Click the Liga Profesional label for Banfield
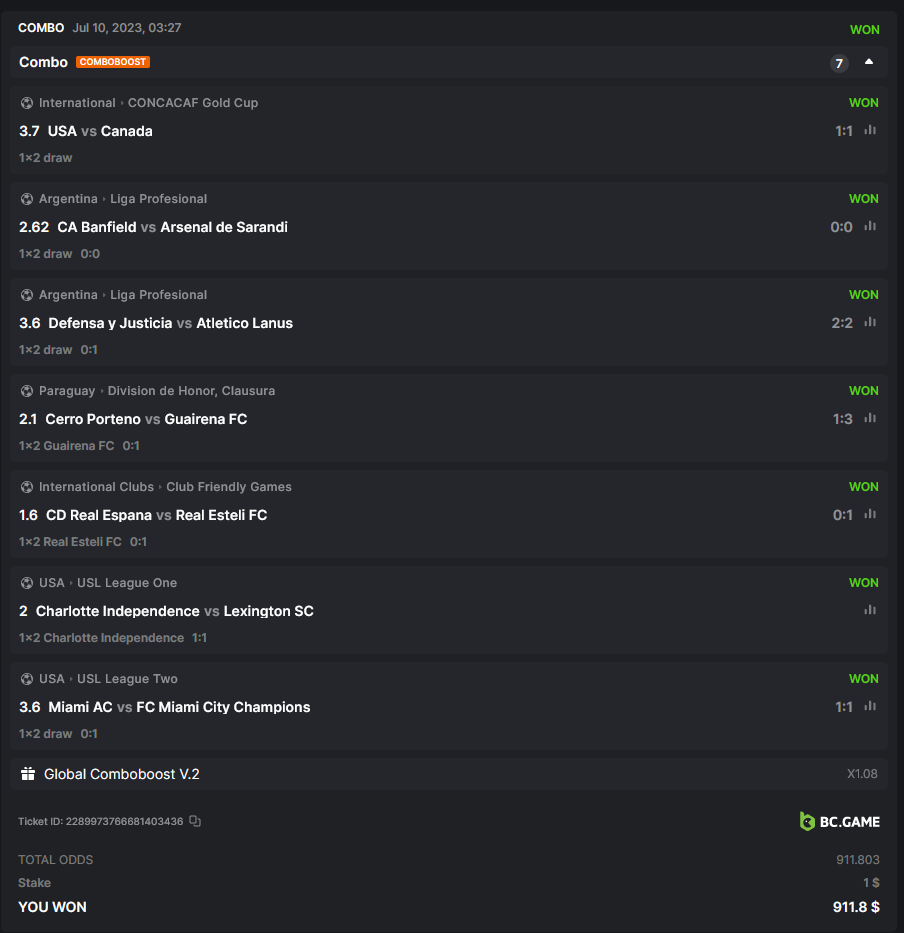Image resolution: width=904 pixels, height=933 pixels. (x=159, y=199)
